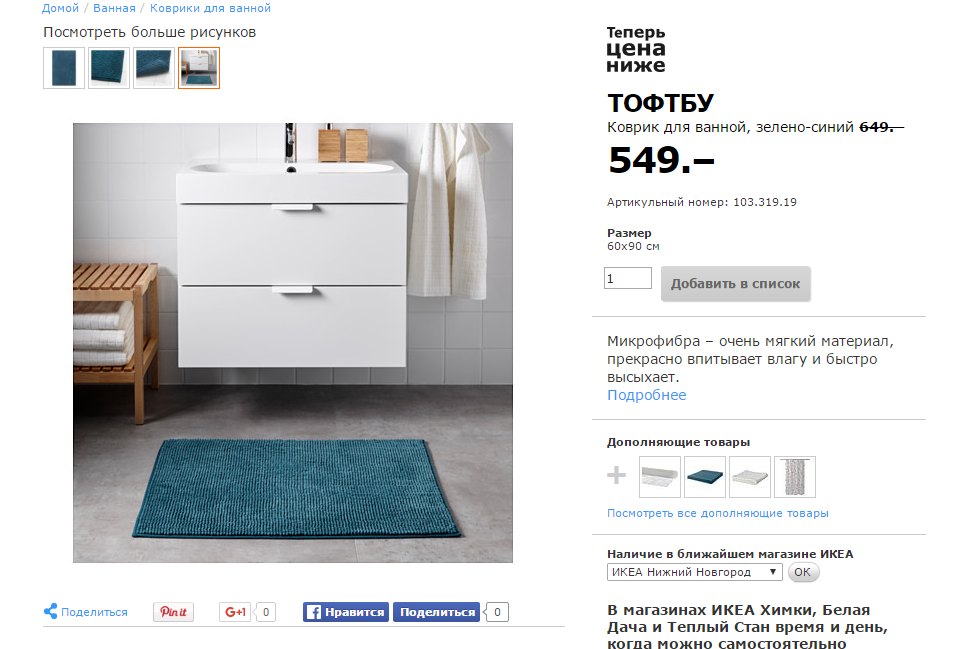This screenshot has width=959, height=649.
Task: Click the quantity input field
Action: pos(628,278)
